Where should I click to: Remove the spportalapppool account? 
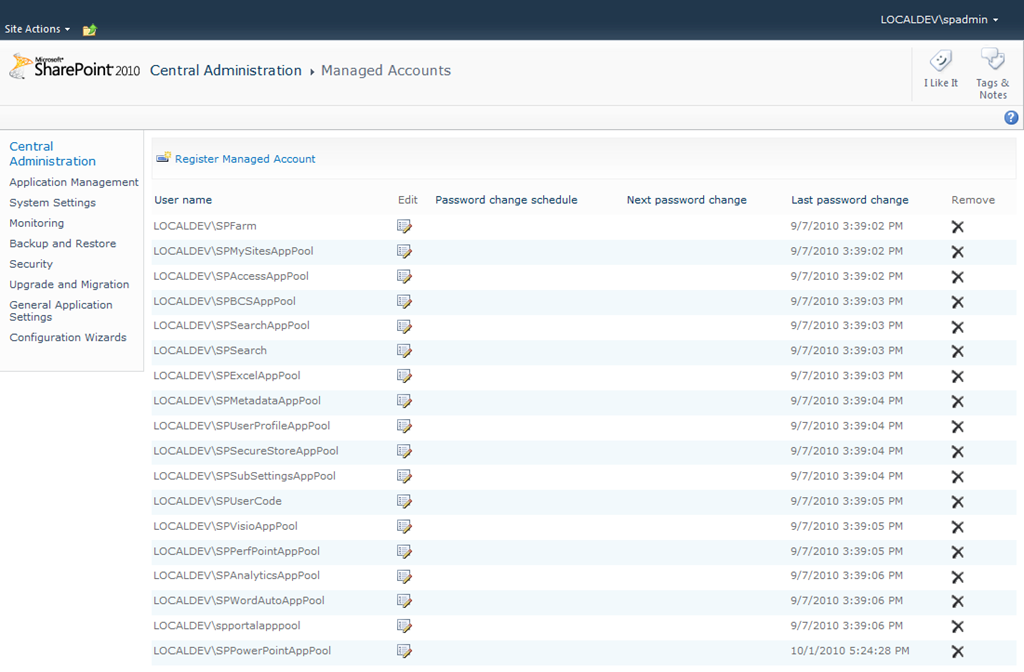coord(957,626)
